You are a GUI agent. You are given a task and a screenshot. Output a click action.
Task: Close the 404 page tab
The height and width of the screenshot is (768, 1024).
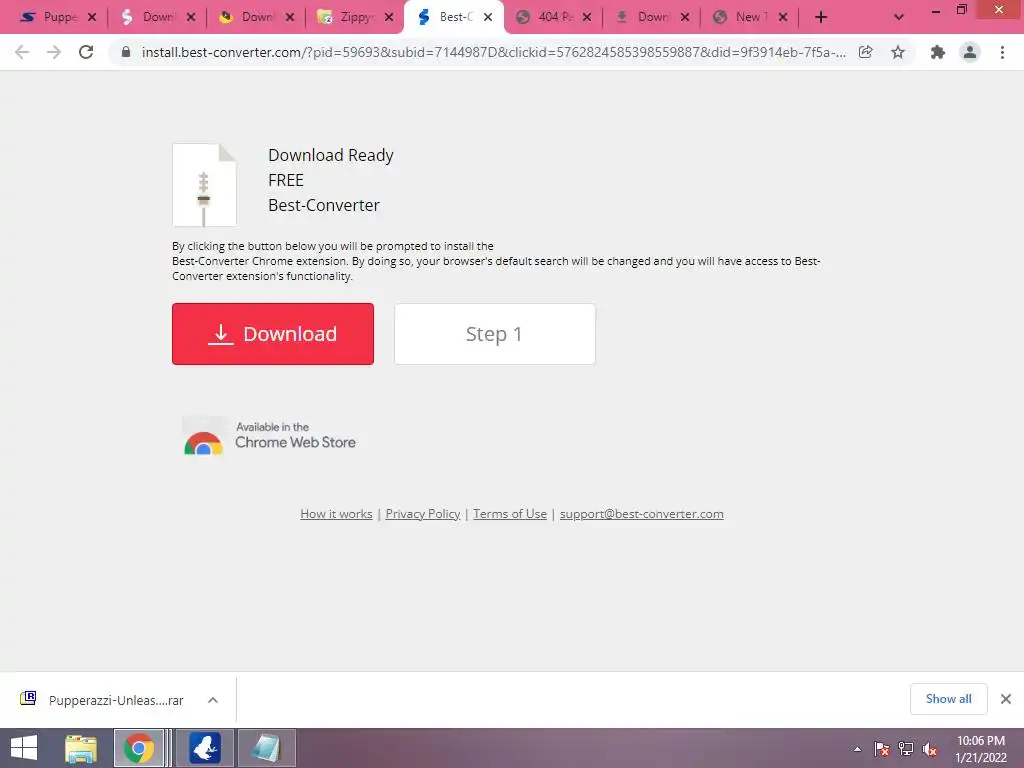[x=586, y=18]
